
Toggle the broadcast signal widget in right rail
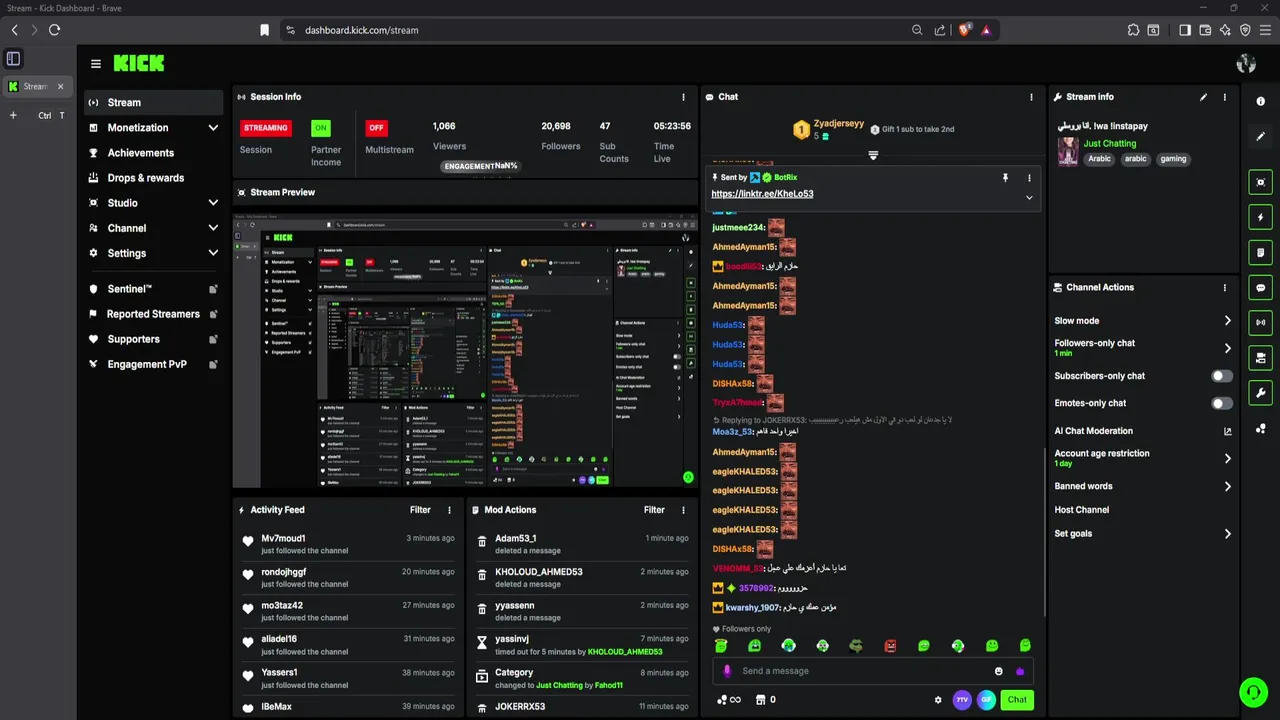[1260, 322]
